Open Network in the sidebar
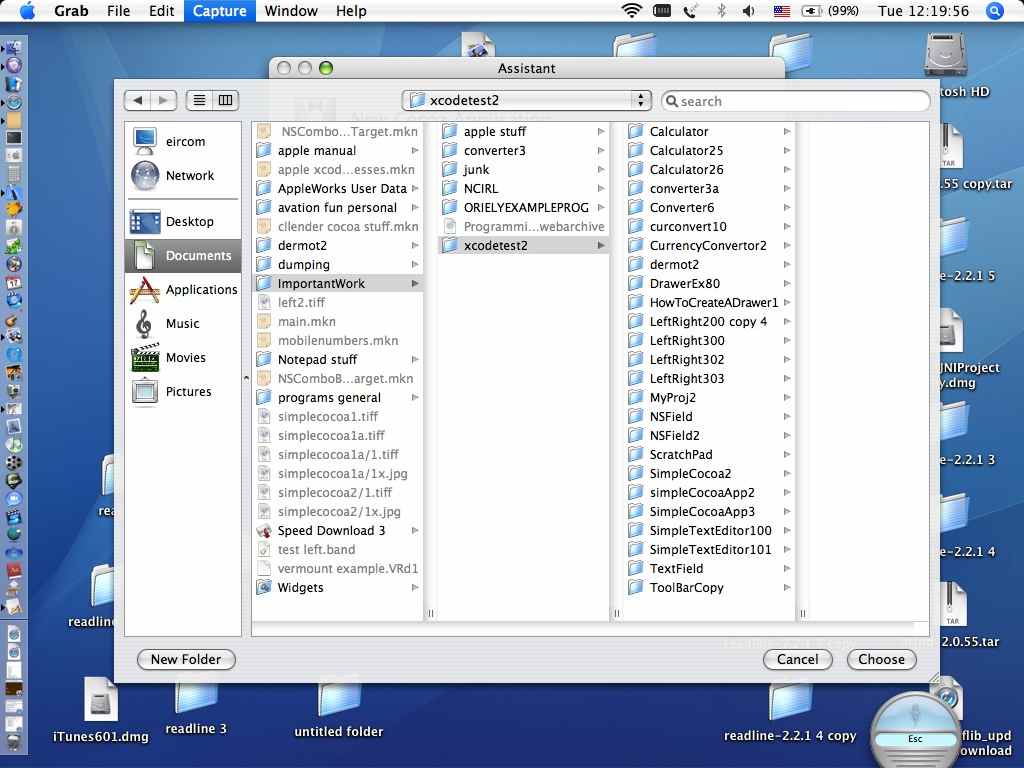This screenshot has height=768, width=1024. tap(183, 175)
